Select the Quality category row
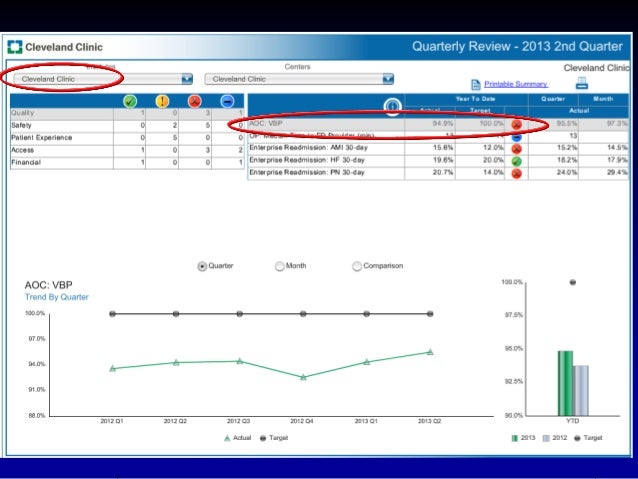The height and width of the screenshot is (479, 638). click(x=127, y=113)
